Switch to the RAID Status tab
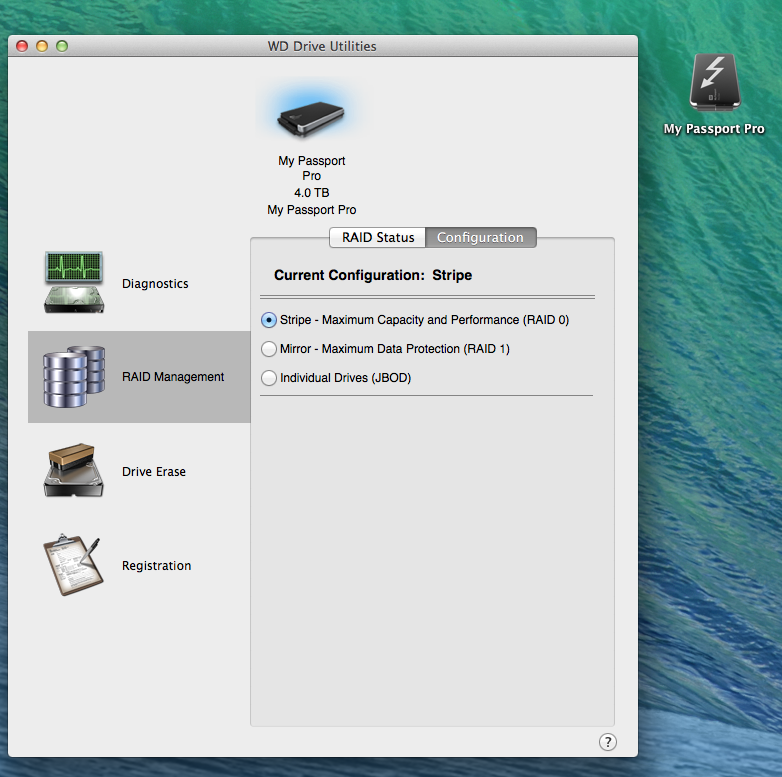 pos(378,238)
